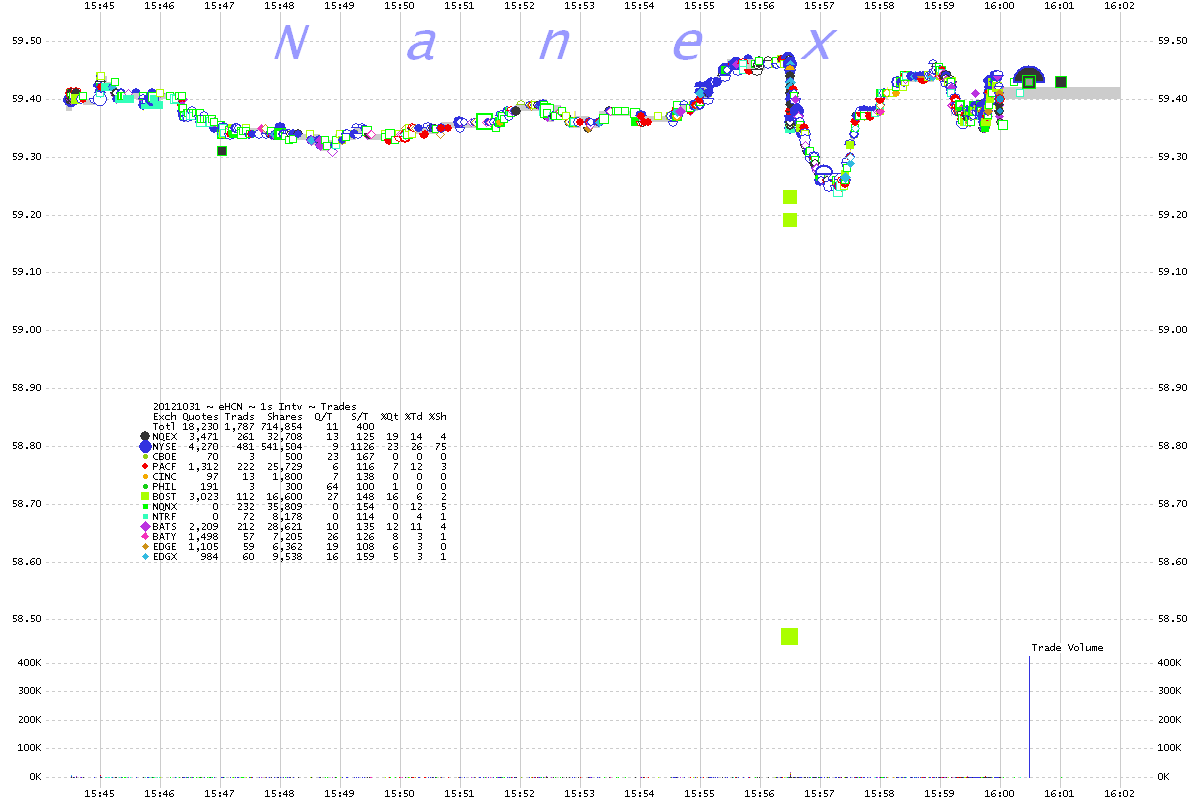The height and width of the screenshot is (800, 1200).
Task: Click the "15:56" label on top time axis
Action: click(760, 6)
